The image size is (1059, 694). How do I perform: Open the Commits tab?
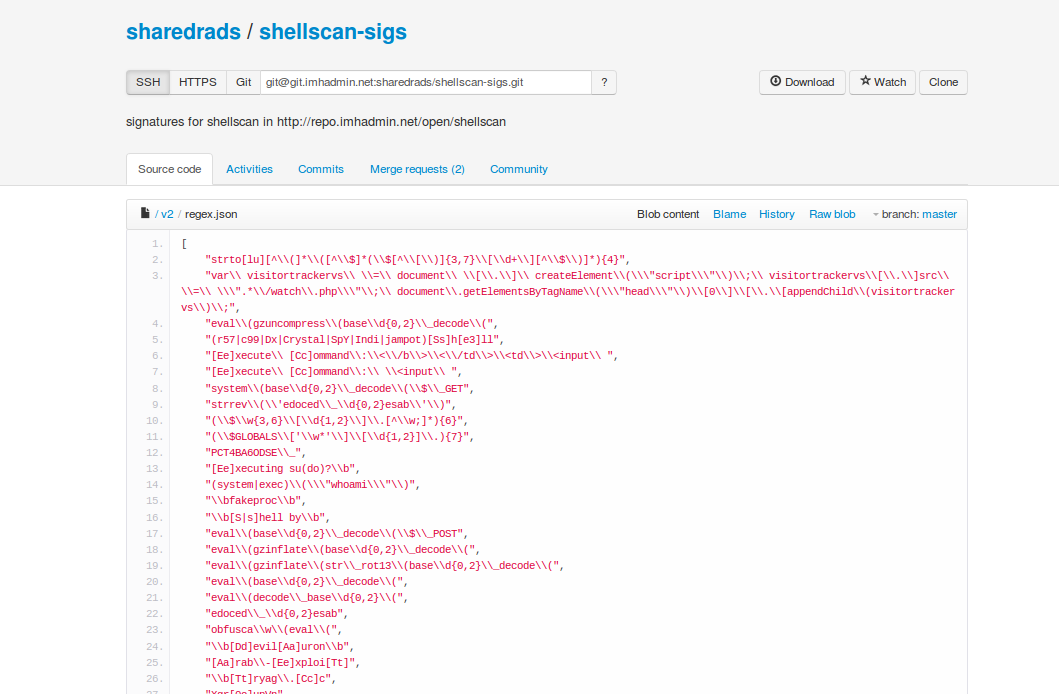pyautogui.click(x=321, y=169)
